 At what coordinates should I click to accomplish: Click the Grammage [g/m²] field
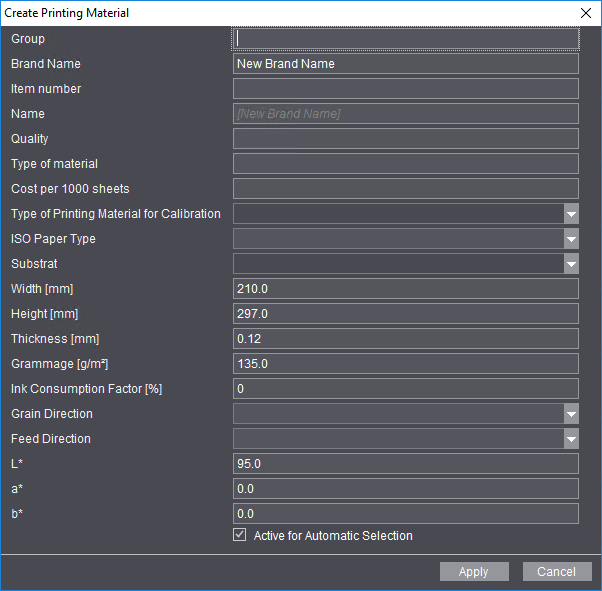[405, 364]
